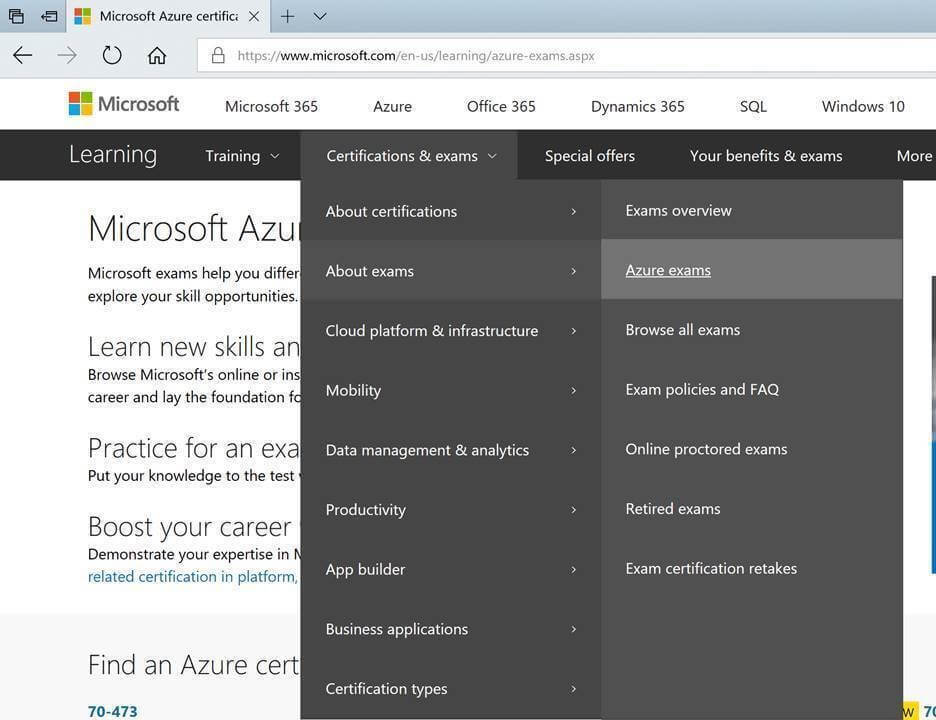Expand the Training dropdown
Screen dimensions: 936x720
click(x=242, y=156)
